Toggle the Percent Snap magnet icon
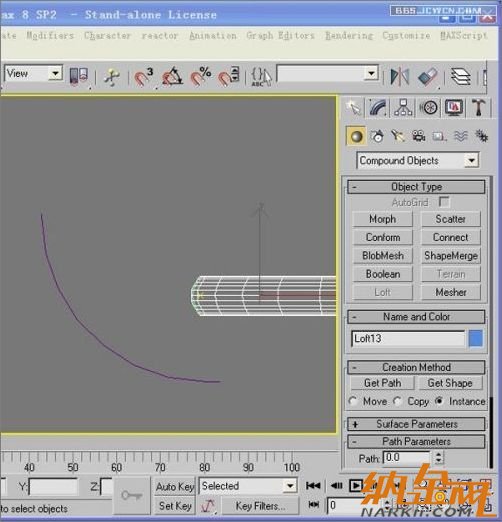The image size is (502, 522). tap(201, 77)
